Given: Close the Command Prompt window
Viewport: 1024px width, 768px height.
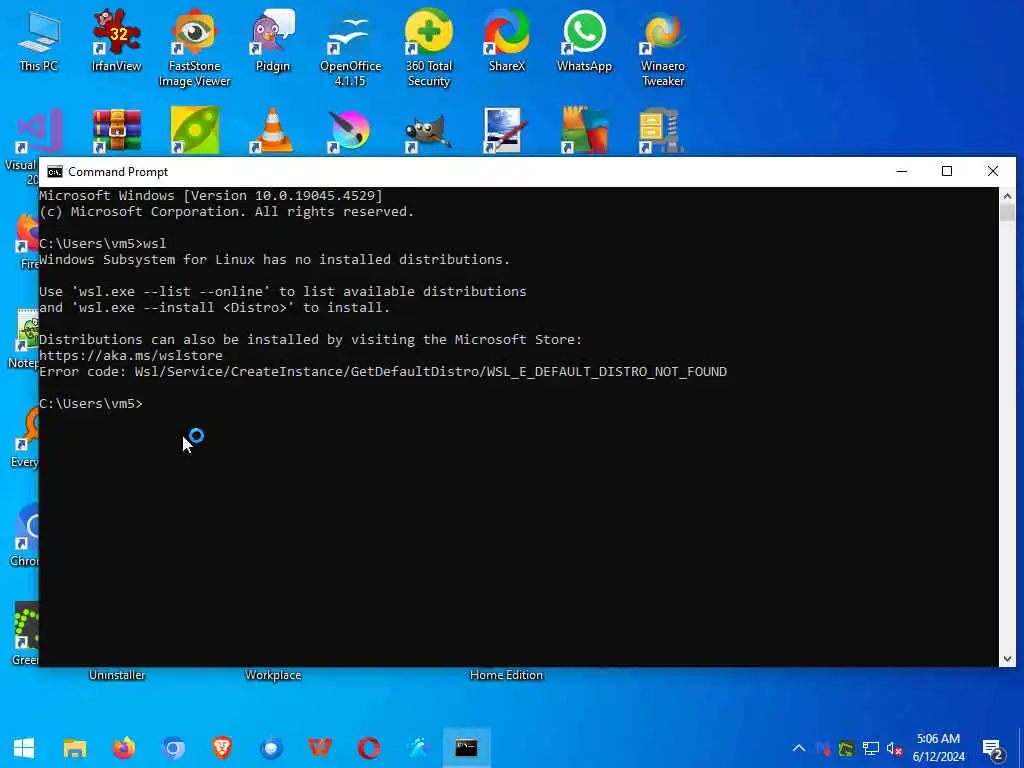Looking at the screenshot, I should pyautogui.click(x=993, y=171).
